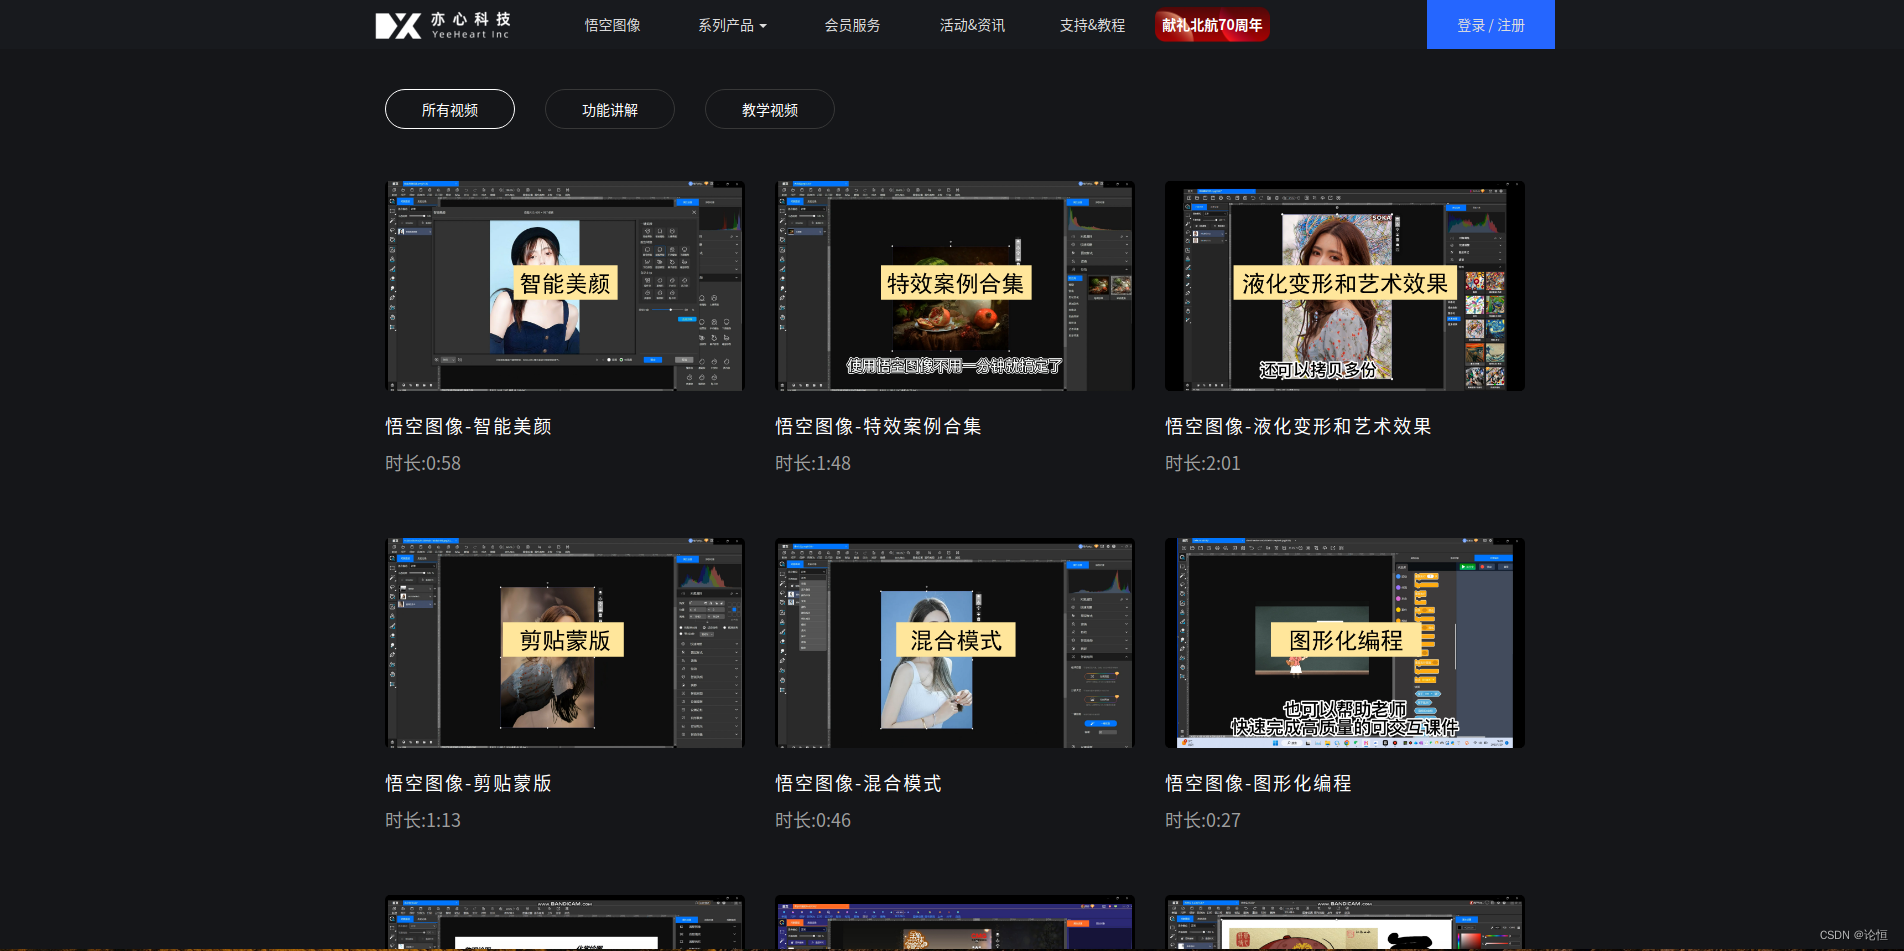The image size is (1904, 951).
Task: Switch to the 教学视频 tab
Action: (770, 109)
